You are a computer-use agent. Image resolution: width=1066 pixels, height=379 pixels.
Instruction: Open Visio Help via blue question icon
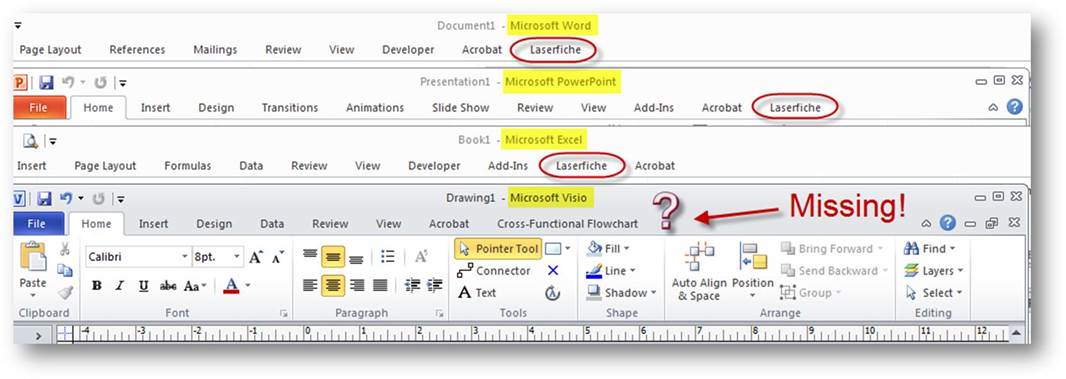tap(948, 223)
